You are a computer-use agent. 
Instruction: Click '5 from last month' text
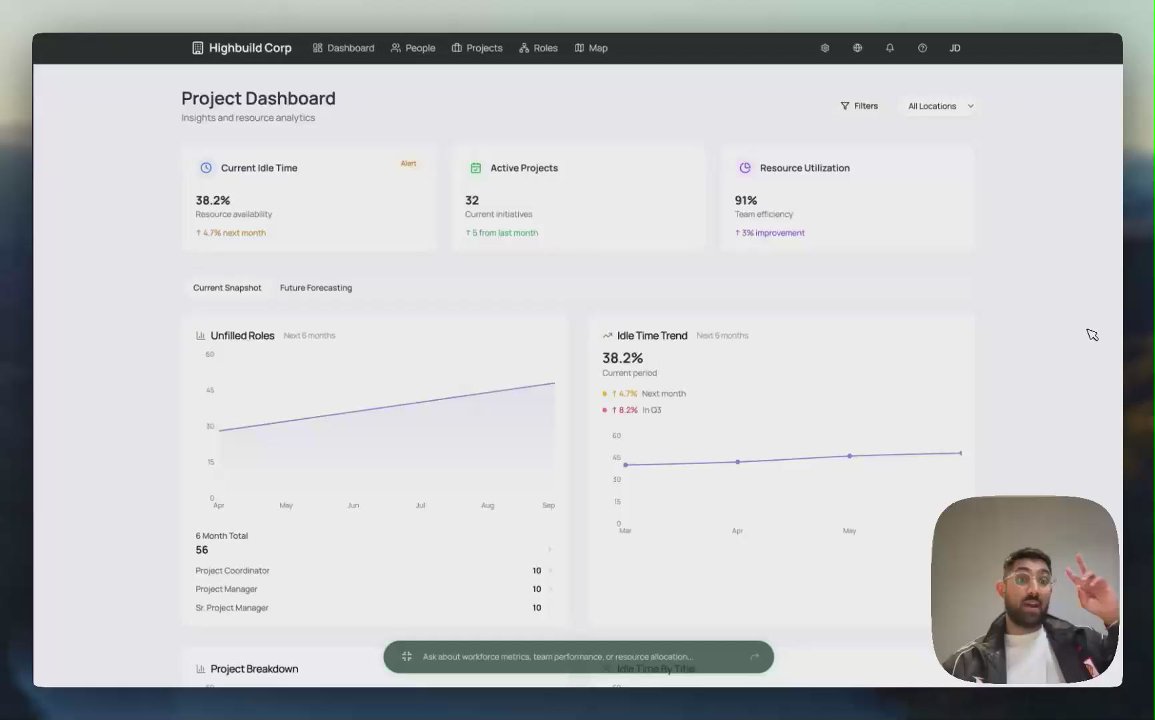pos(502,233)
